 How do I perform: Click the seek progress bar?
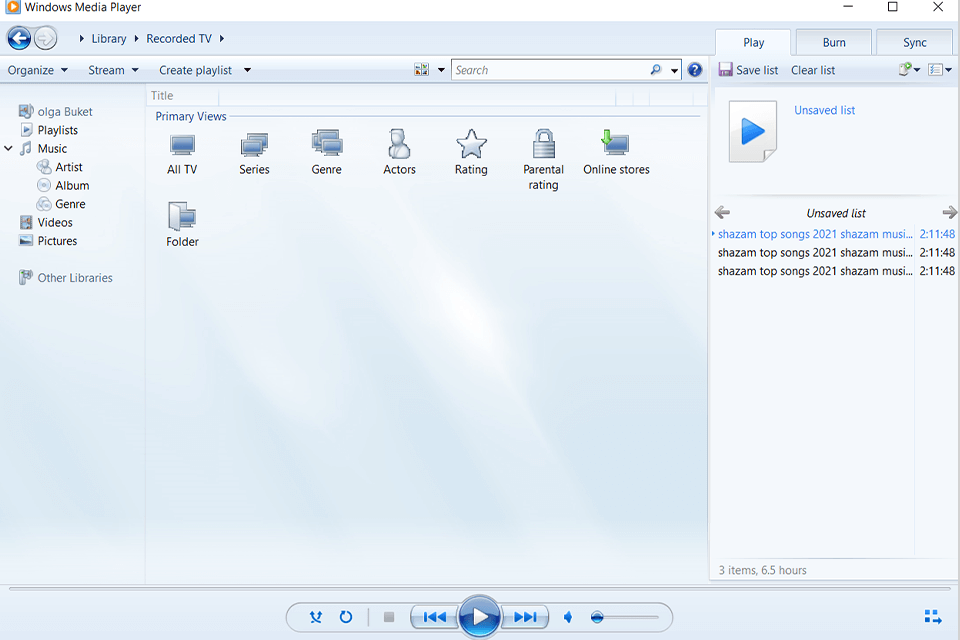click(479, 589)
